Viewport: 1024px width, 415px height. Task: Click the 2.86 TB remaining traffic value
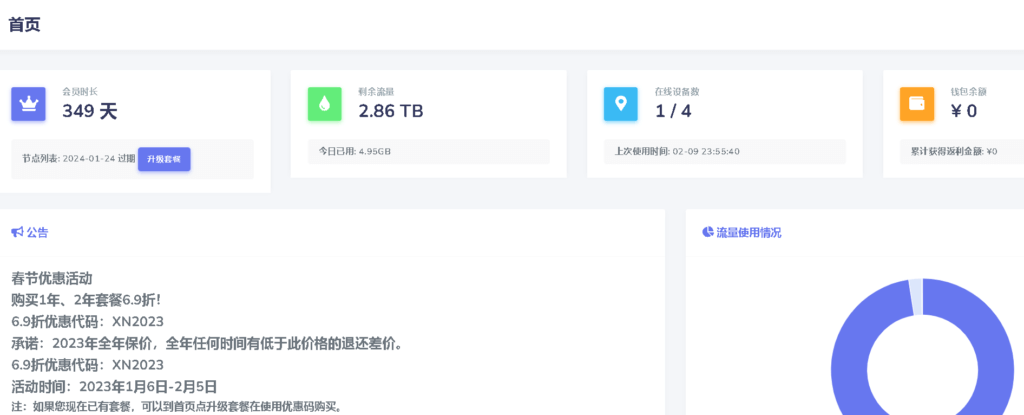[x=391, y=111]
